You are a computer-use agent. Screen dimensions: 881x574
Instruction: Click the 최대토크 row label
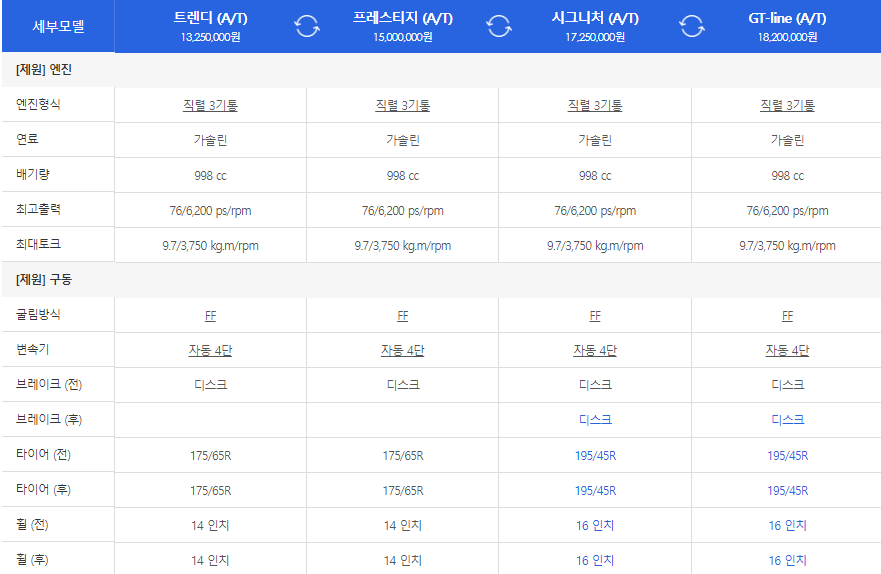38,244
